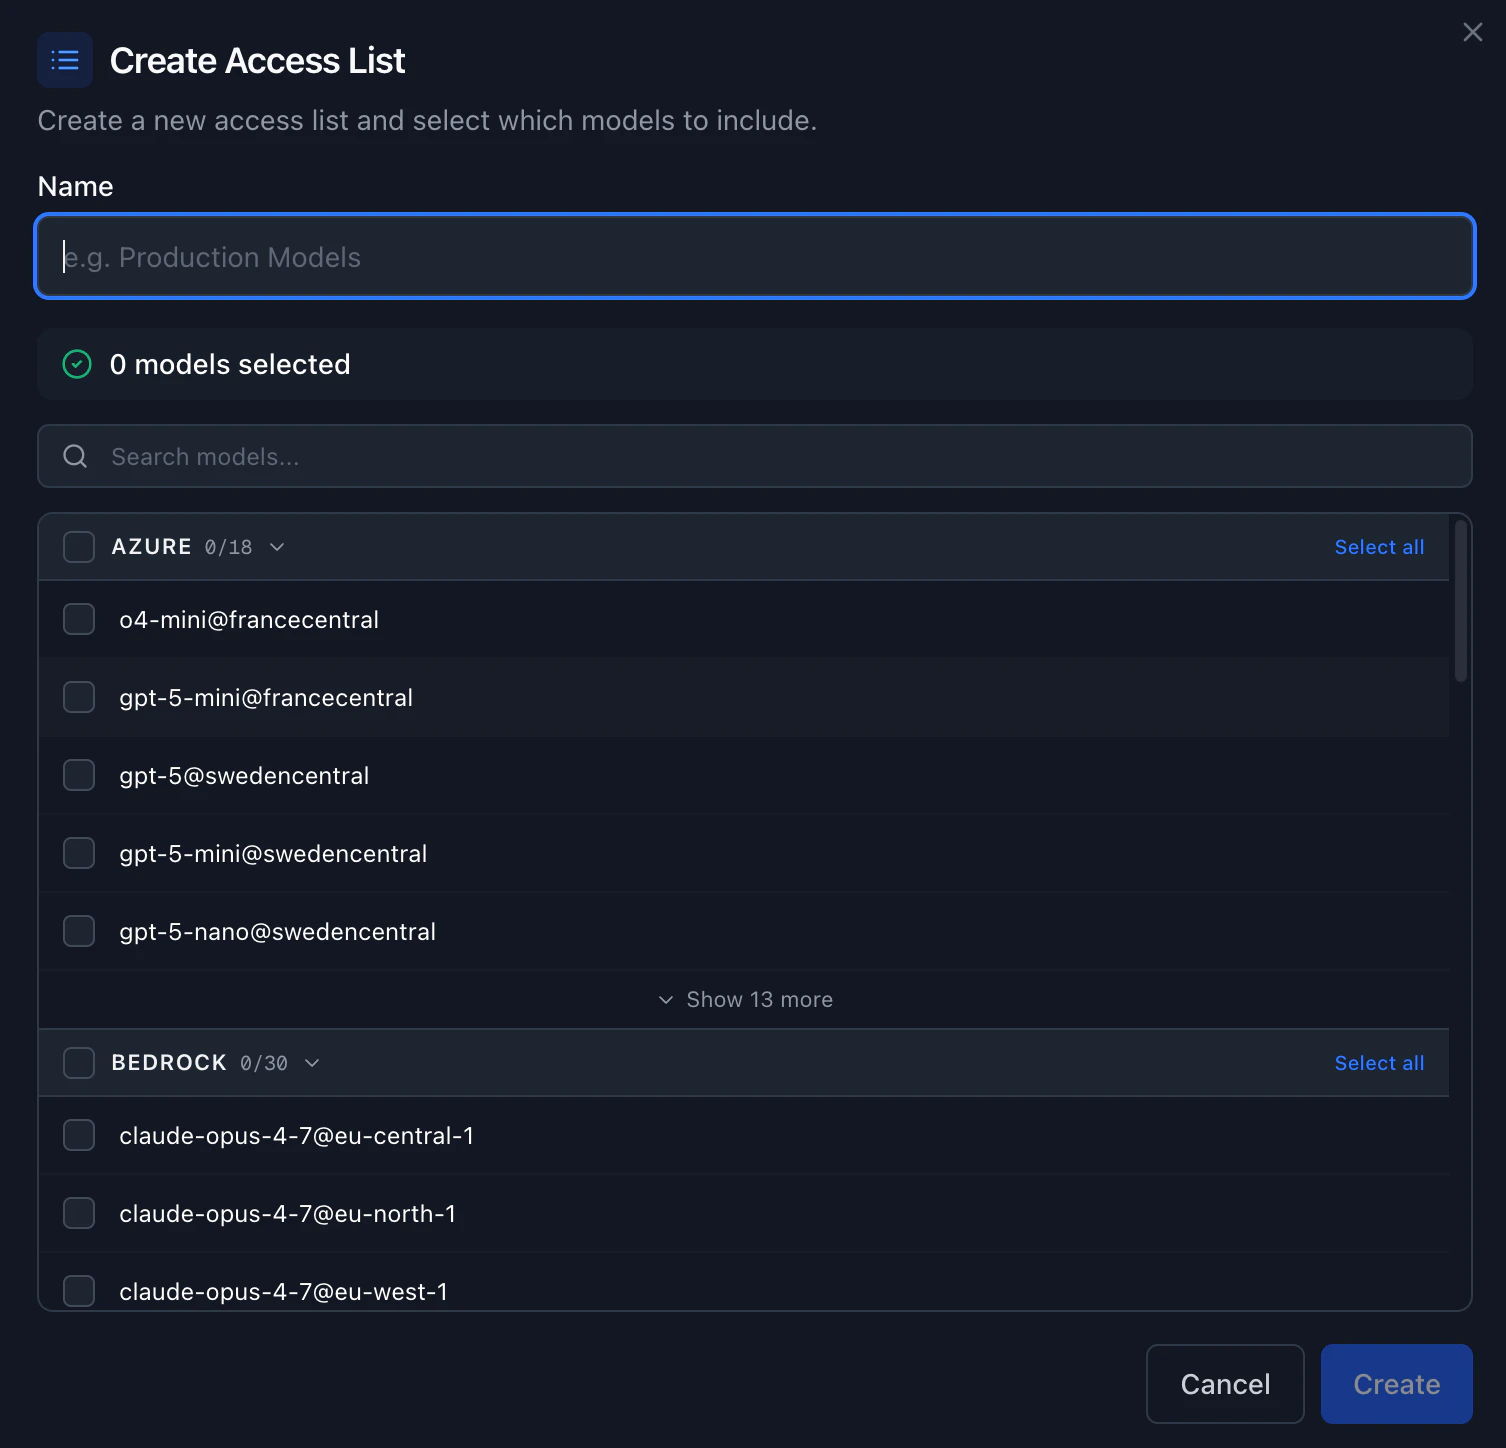Check o4-mini@francecentral
Image resolution: width=1506 pixels, height=1448 pixels.
(x=79, y=619)
